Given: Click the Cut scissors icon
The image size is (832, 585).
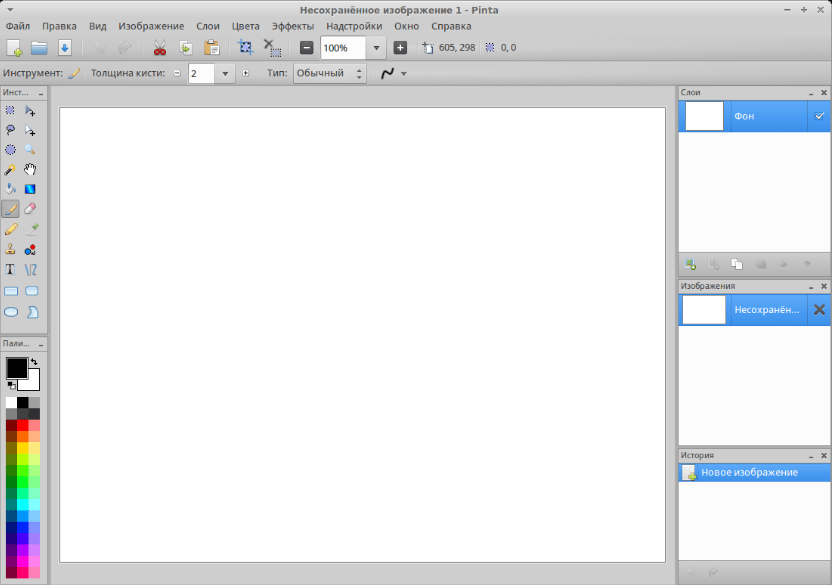Looking at the screenshot, I should (159, 47).
